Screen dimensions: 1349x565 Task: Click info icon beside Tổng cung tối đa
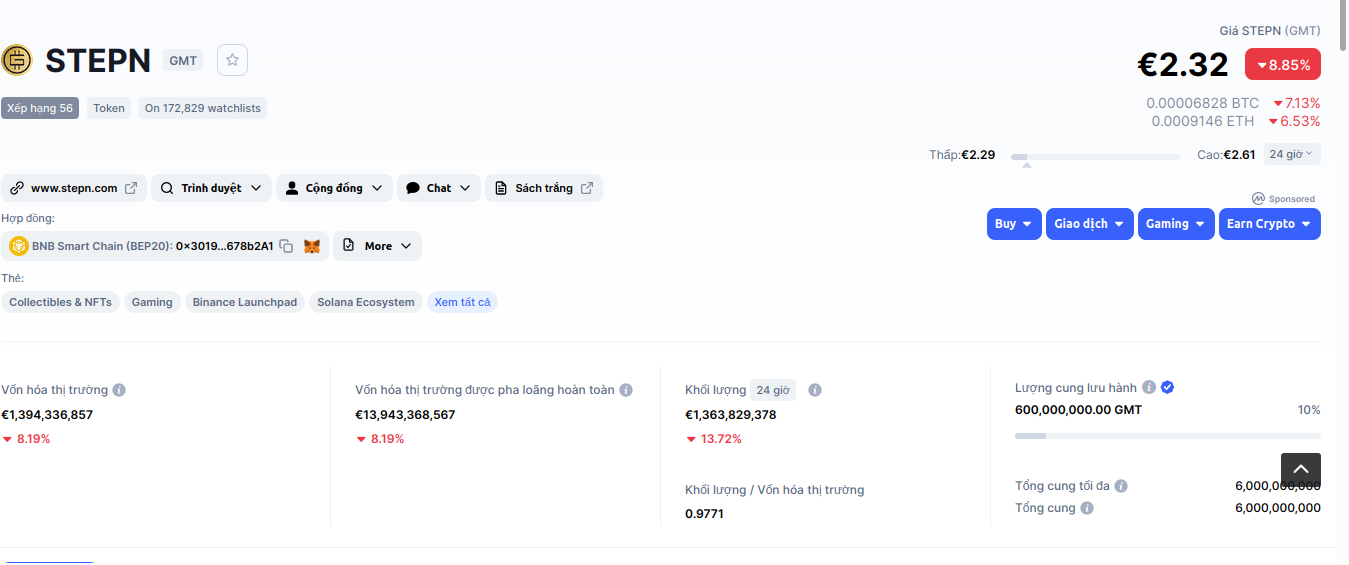click(x=1121, y=486)
